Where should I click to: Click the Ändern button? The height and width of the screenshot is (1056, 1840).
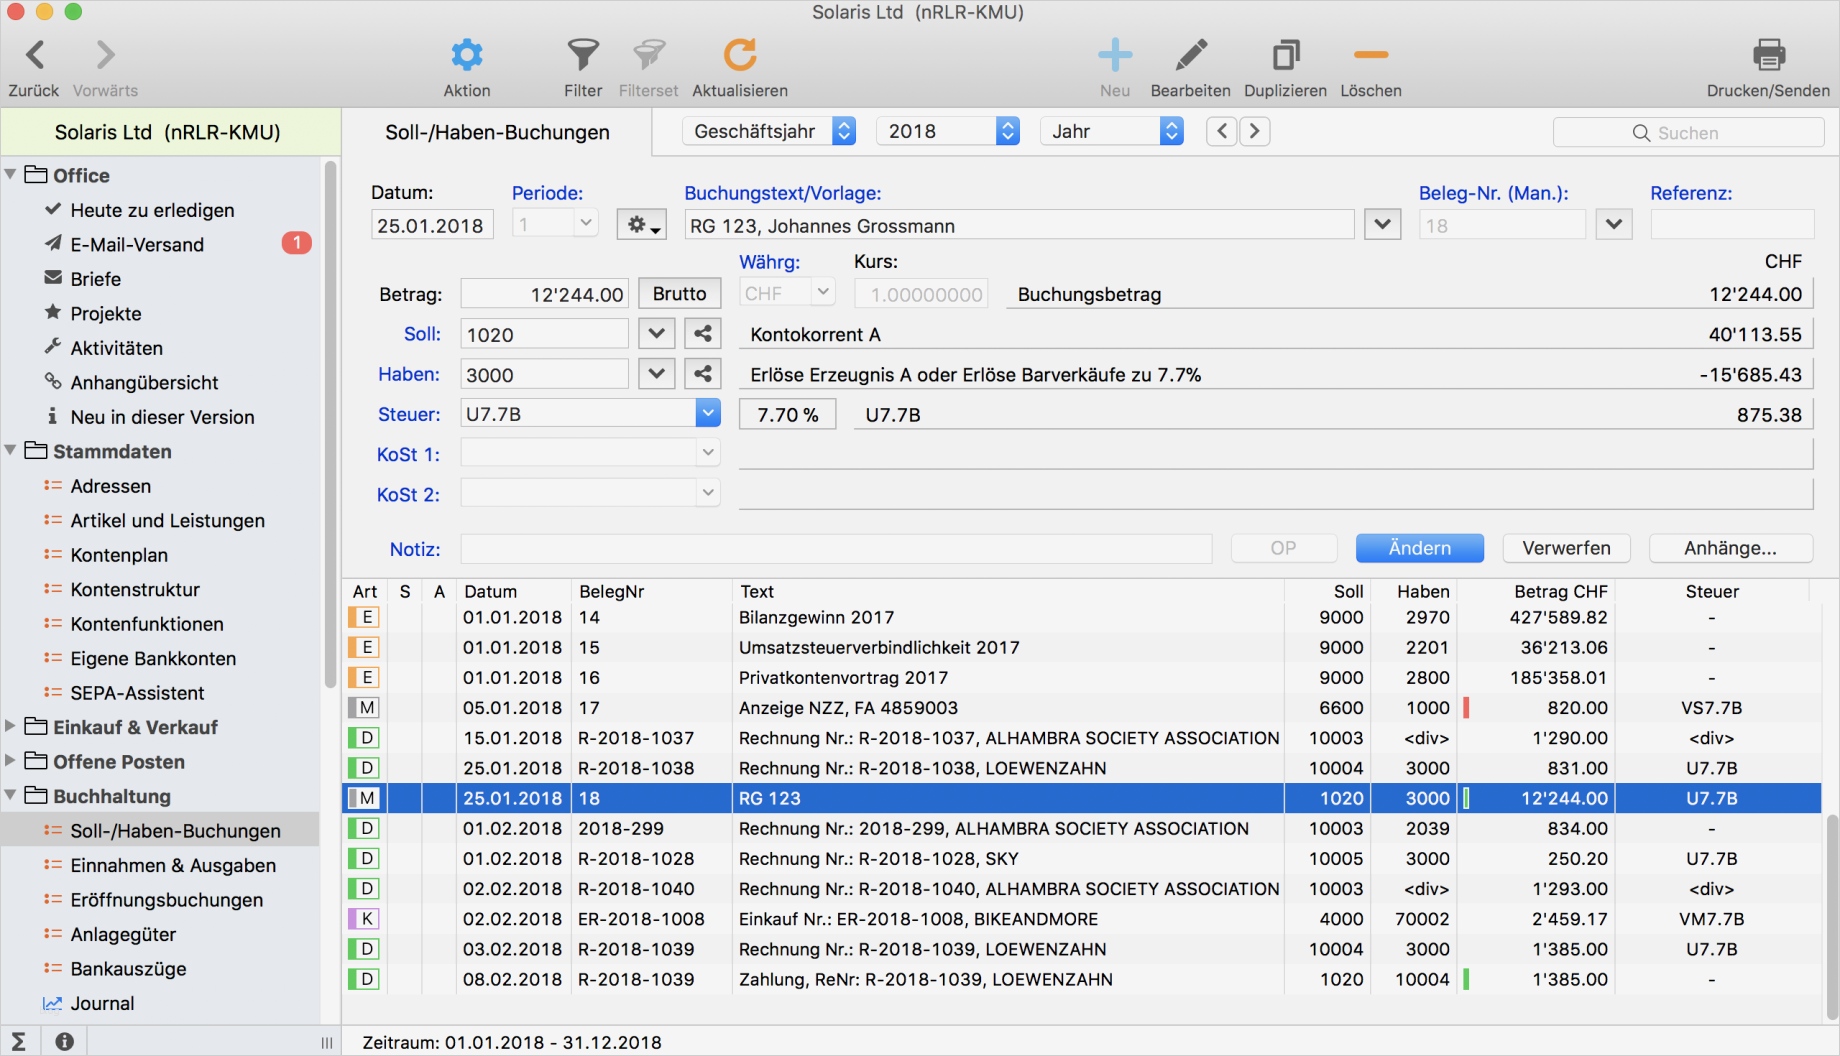coord(1419,548)
